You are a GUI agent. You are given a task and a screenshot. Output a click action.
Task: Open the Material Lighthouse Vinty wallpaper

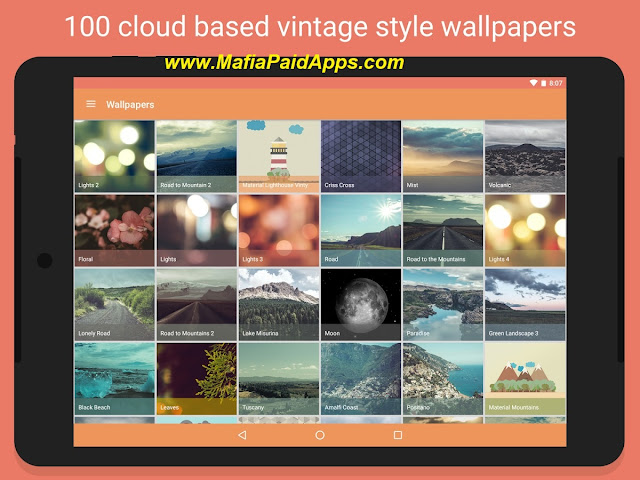point(279,156)
